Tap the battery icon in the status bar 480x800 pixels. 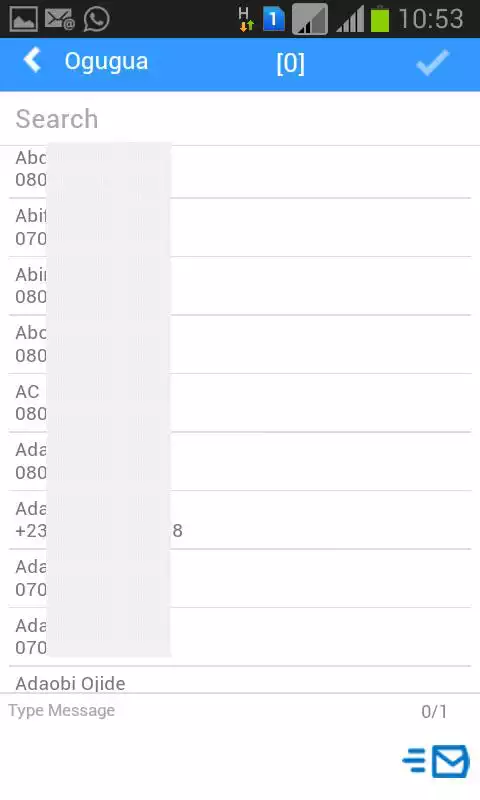[380, 19]
